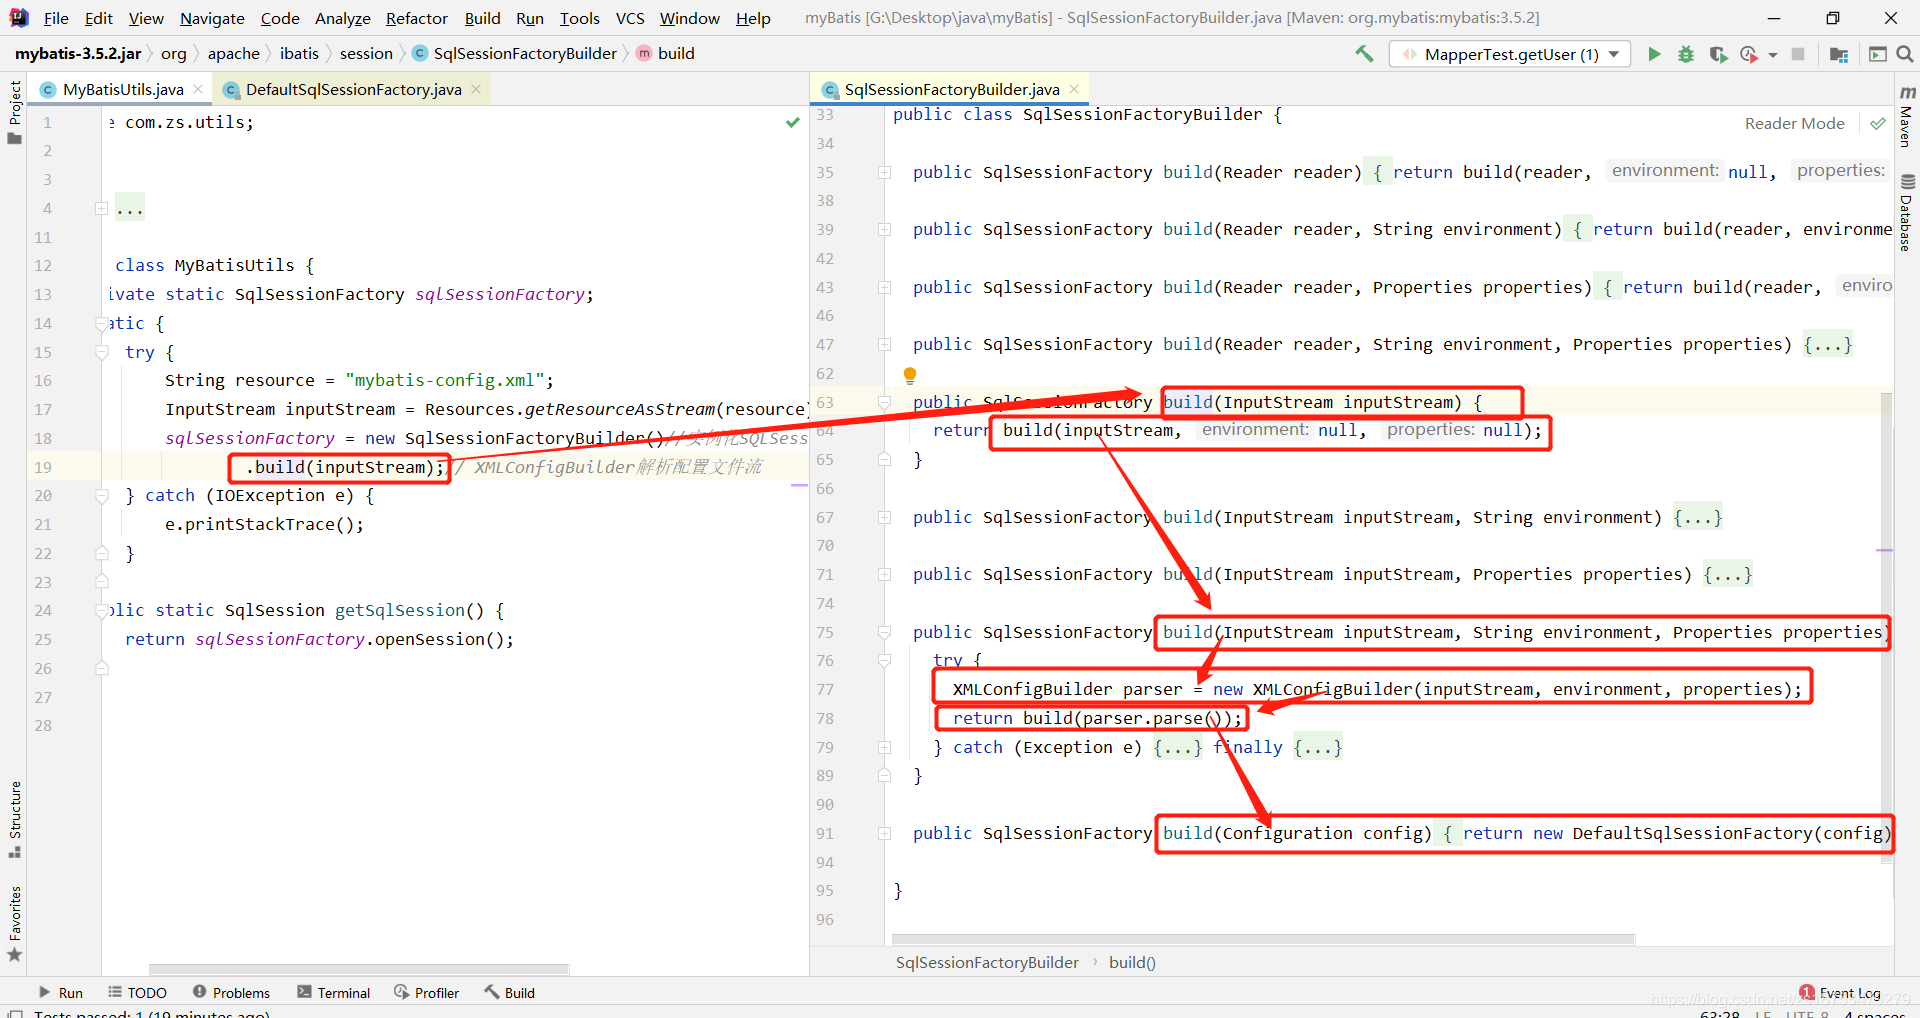
Task: Expand the {...} body at line 71
Action: [x=1728, y=574]
